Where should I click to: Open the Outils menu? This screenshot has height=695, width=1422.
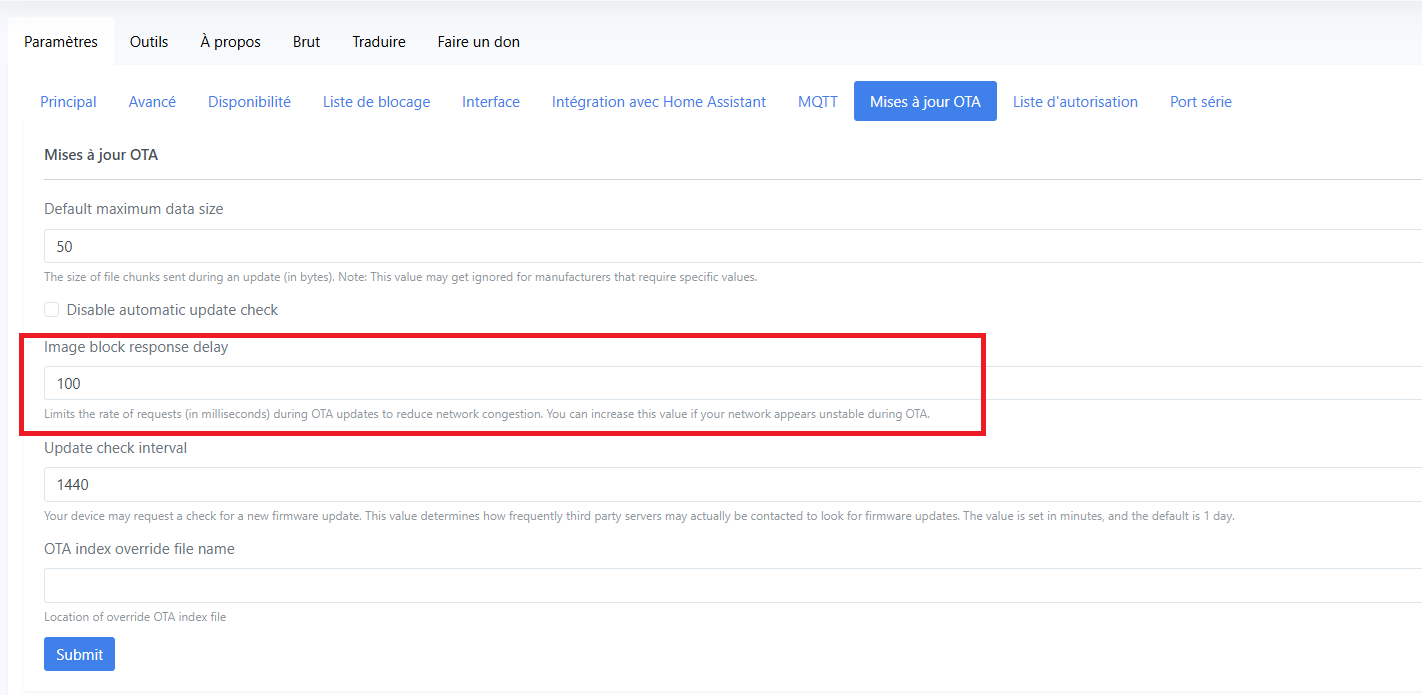(149, 42)
